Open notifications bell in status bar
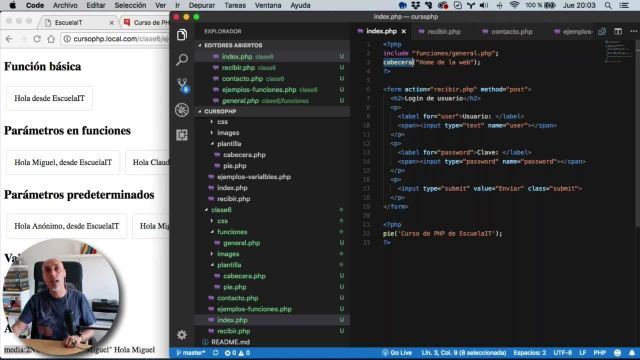This screenshot has width=640, height=360. point(632,353)
